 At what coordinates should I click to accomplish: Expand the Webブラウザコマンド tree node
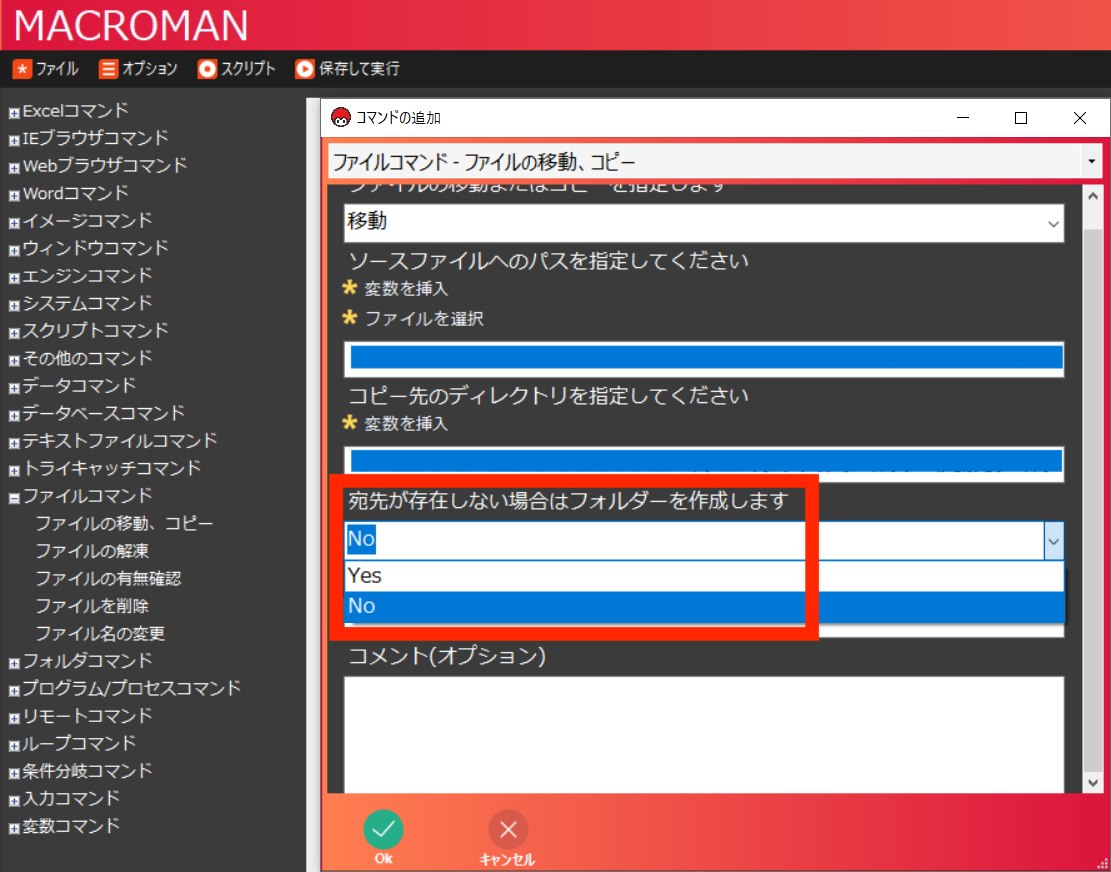pos(13,168)
